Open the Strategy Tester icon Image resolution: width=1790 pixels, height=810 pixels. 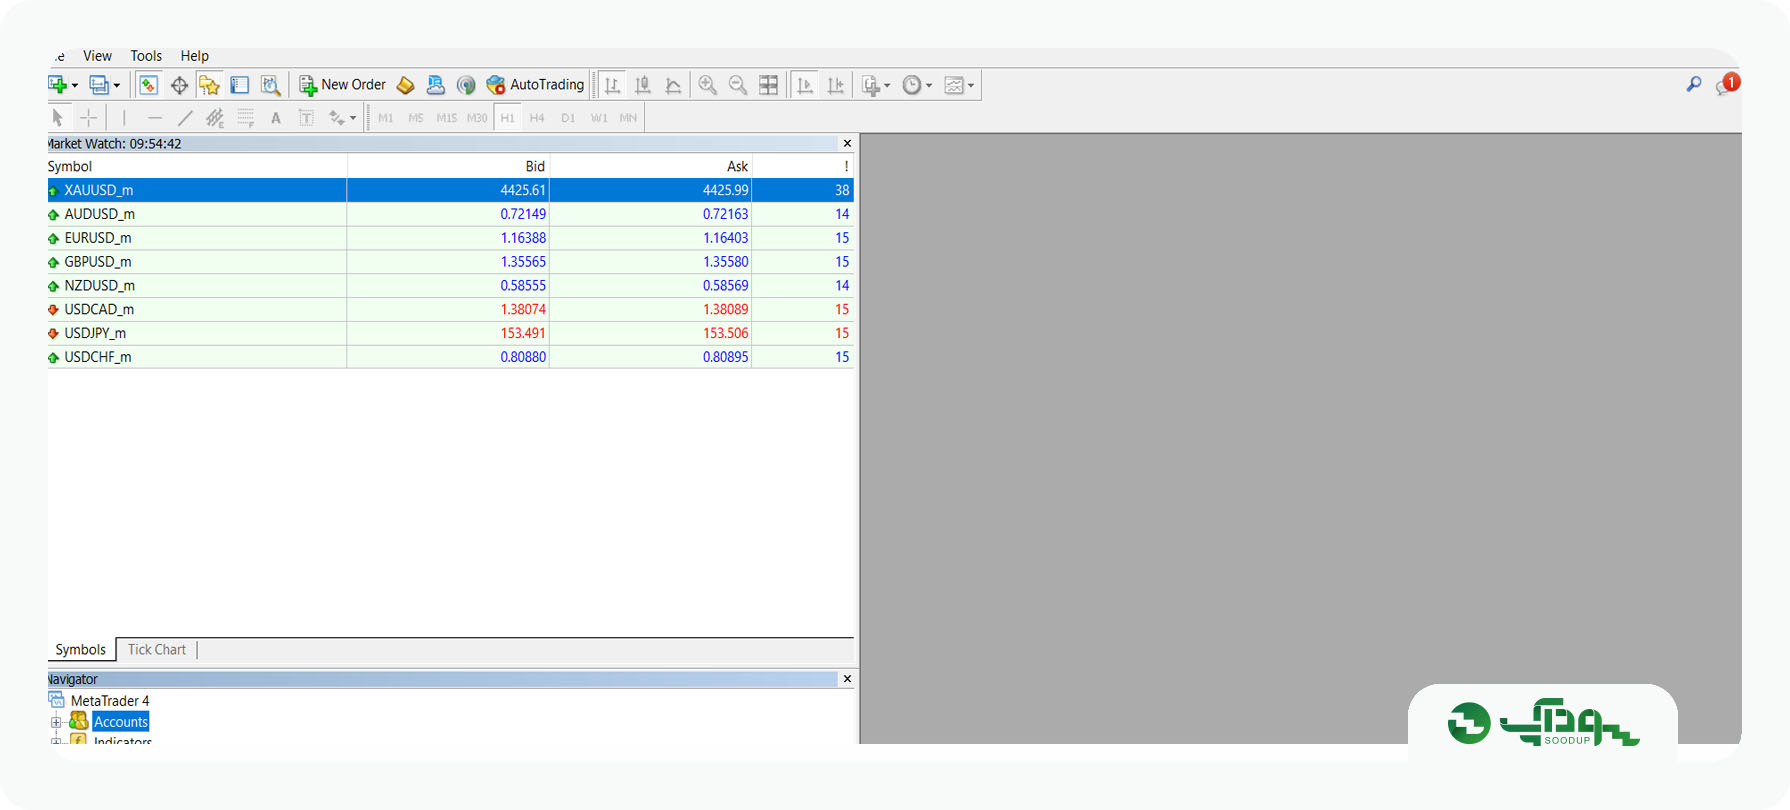pyautogui.click(x=270, y=86)
